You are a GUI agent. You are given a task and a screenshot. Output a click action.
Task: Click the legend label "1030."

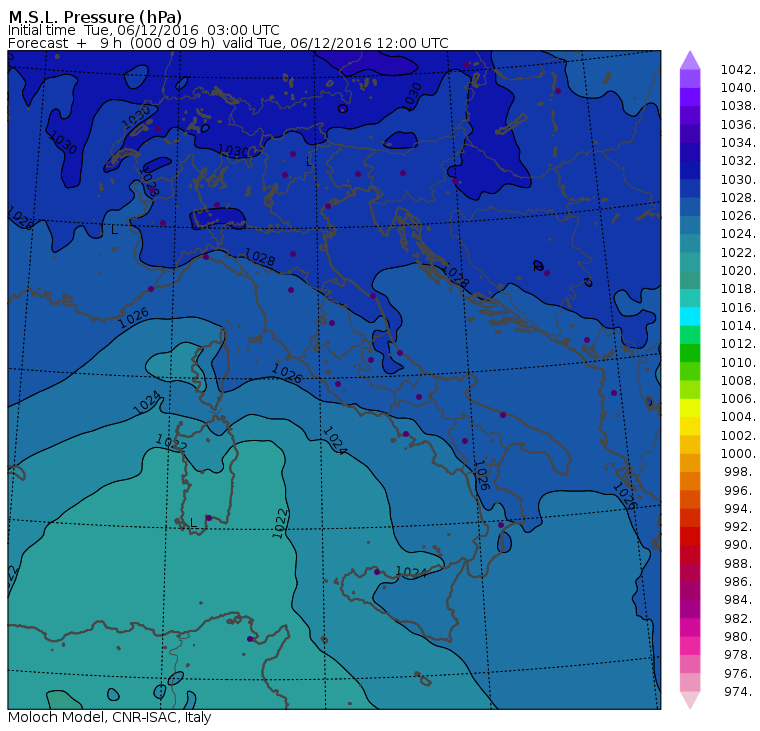(x=738, y=179)
